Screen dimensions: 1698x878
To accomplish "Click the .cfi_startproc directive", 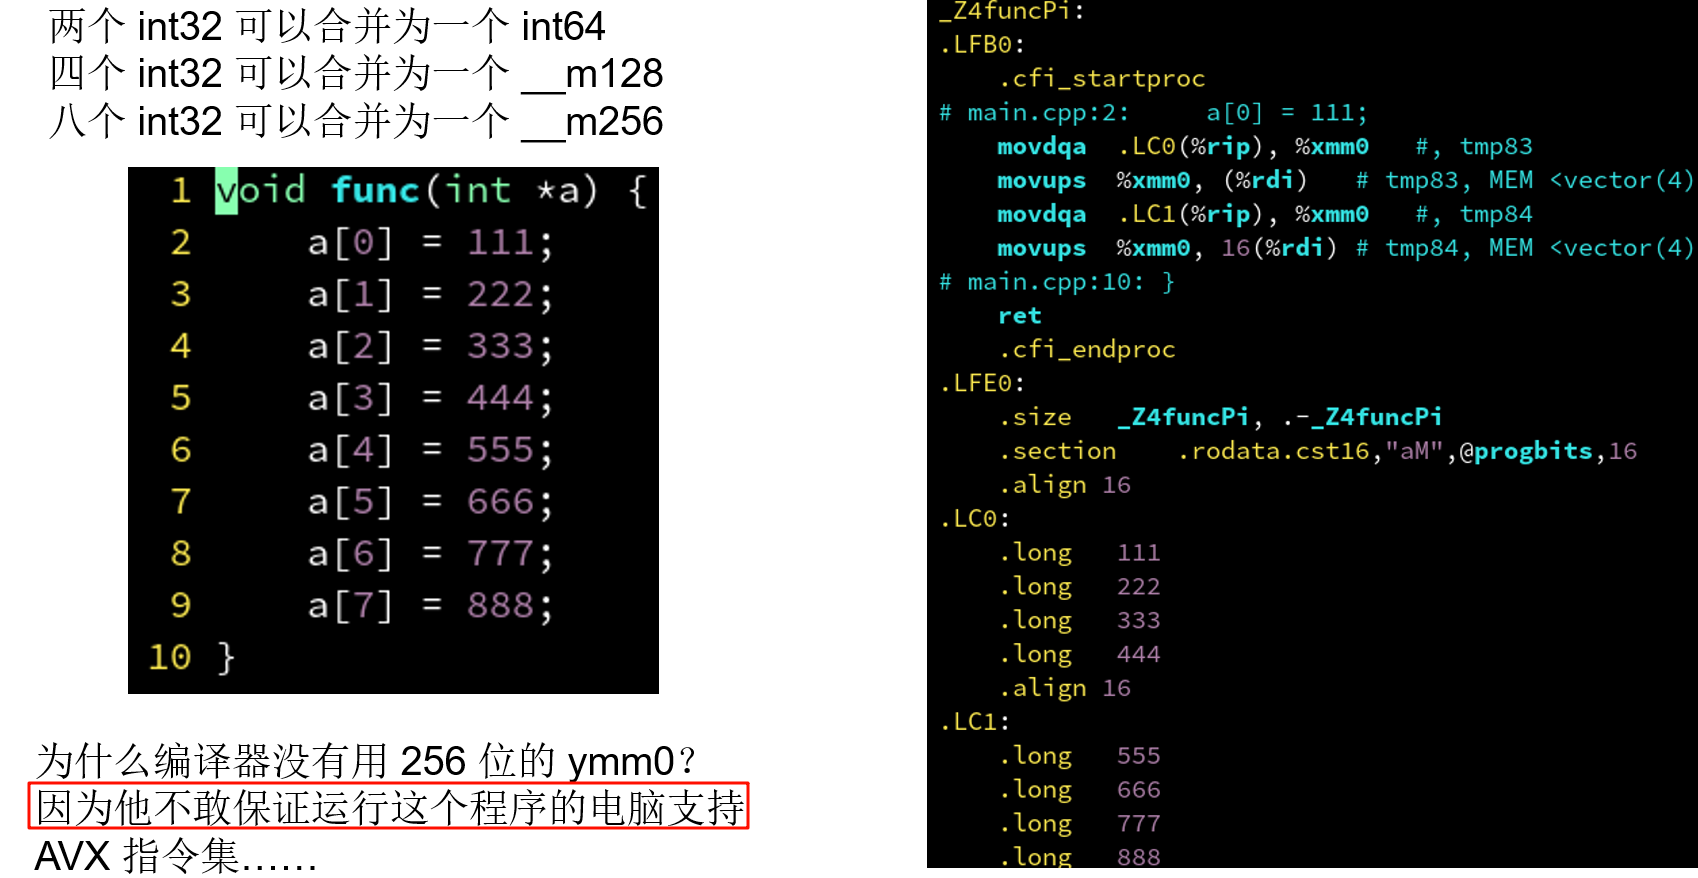I will 1101,79.
